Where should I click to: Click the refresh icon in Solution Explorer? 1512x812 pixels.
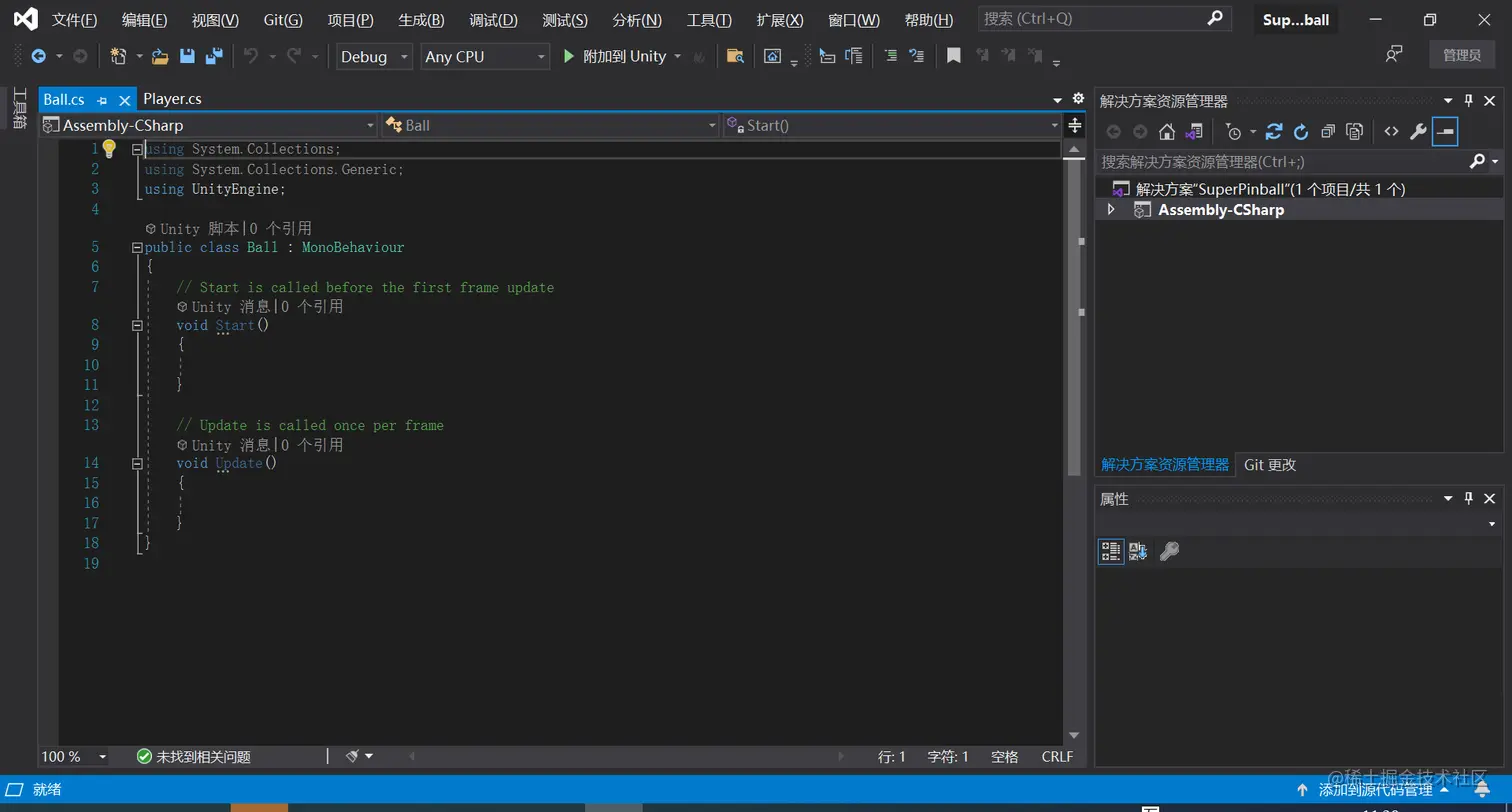tap(1301, 131)
